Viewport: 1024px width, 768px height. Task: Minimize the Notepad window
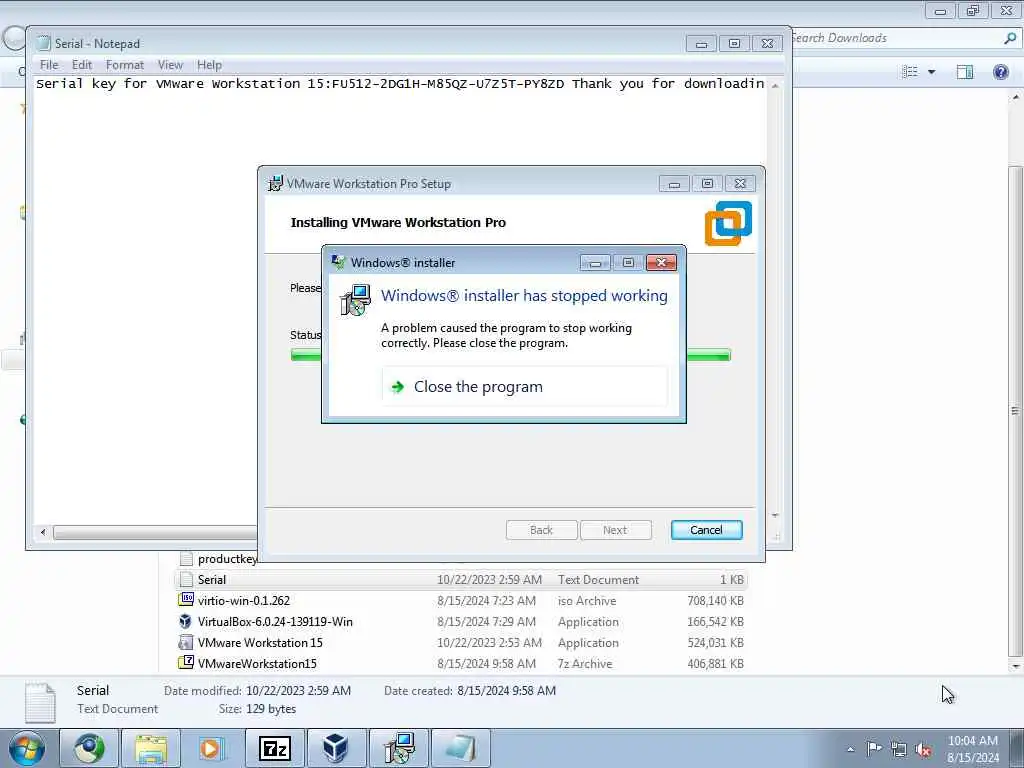(x=701, y=44)
